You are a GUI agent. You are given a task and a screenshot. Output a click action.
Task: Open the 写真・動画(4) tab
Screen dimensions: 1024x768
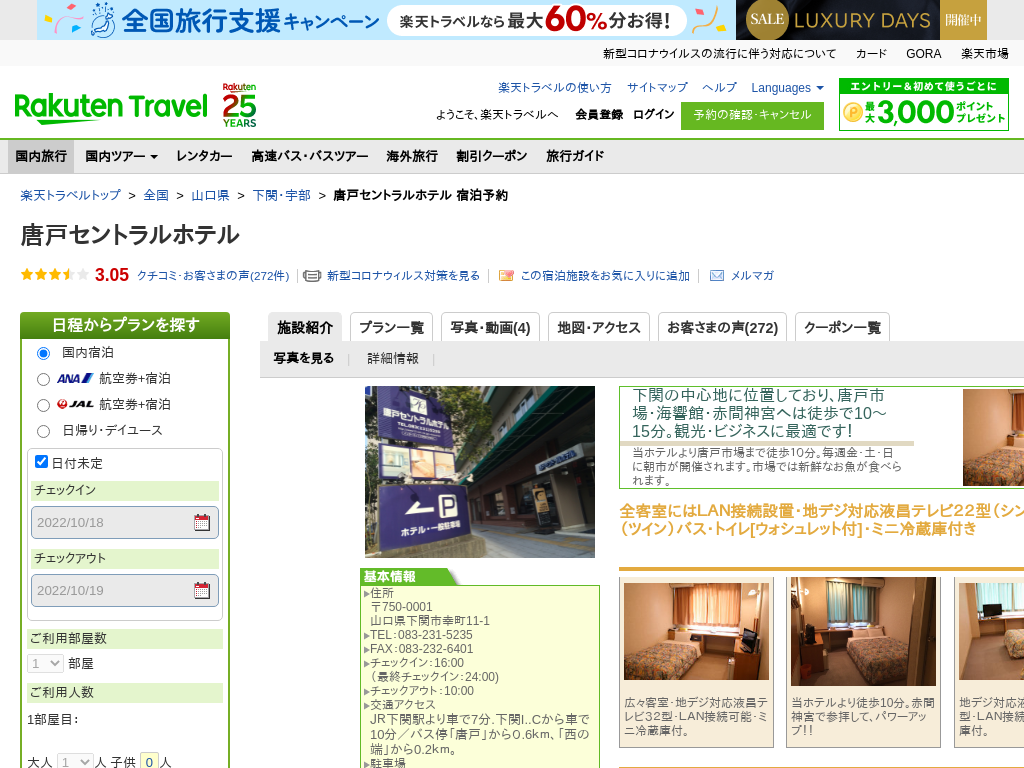coord(490,327)
